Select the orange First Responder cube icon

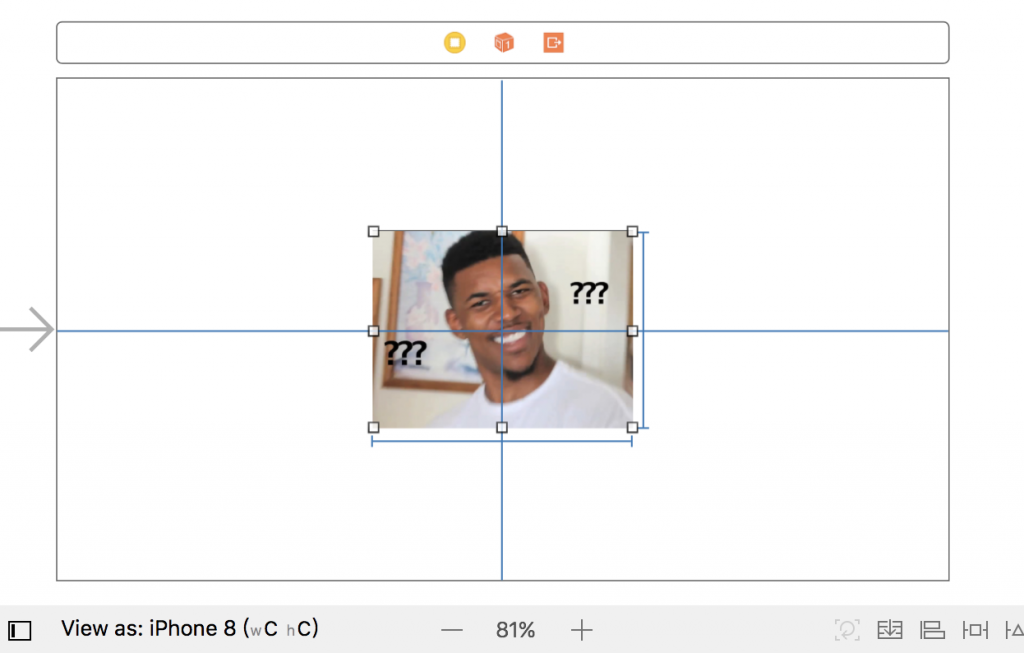coord(504,43)
